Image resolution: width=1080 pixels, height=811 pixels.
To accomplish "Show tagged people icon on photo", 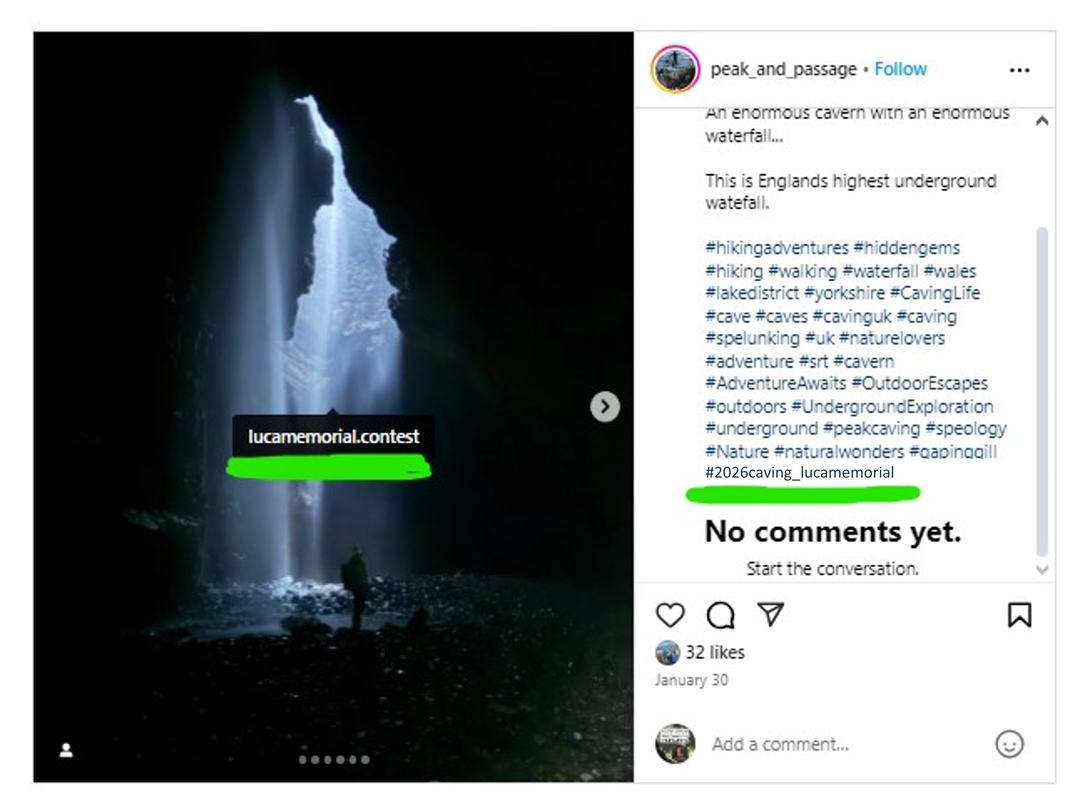I will pyautogui.click(x=66, y=750).
